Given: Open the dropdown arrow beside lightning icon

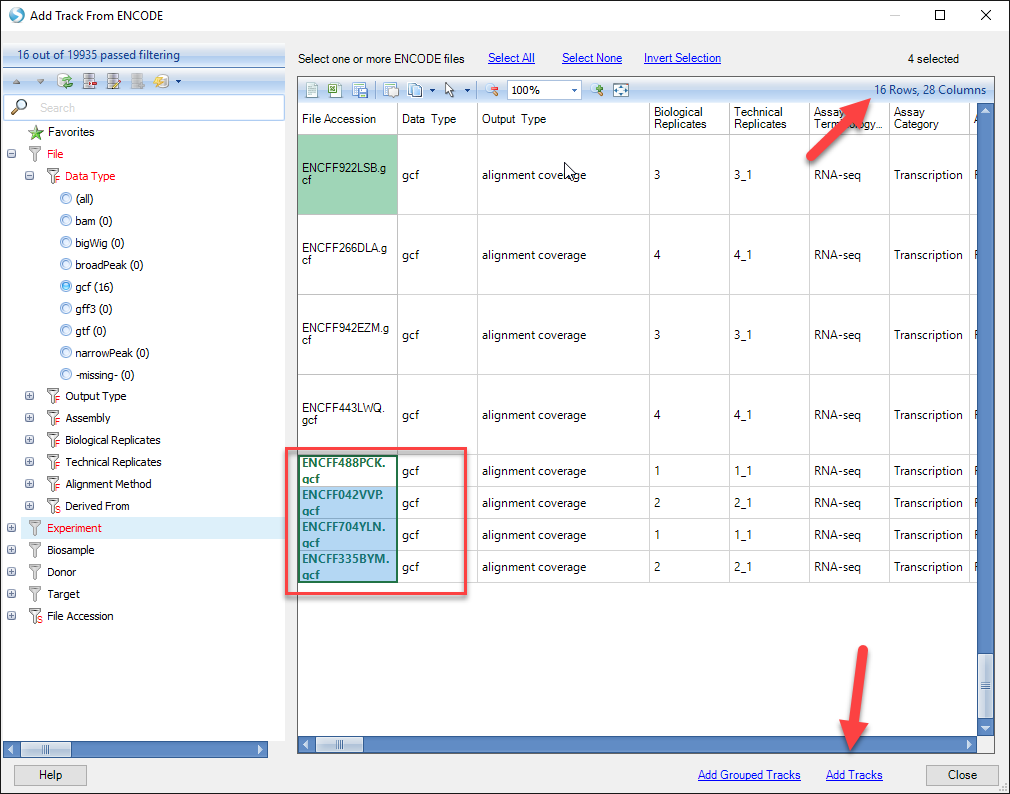Looking at the screenshot, I should click(178, 82).
